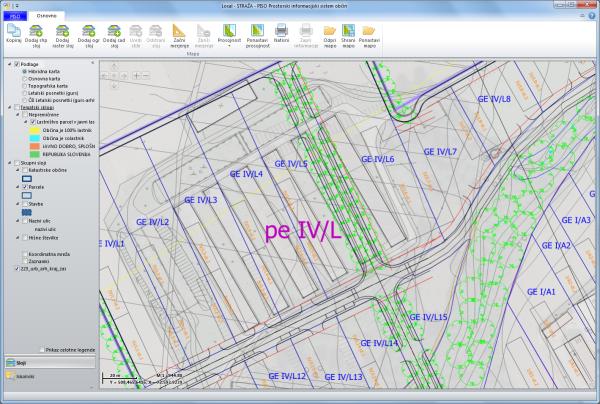
Task: Collapse the Podlage tree group
Action: click(x=9, y=64)
